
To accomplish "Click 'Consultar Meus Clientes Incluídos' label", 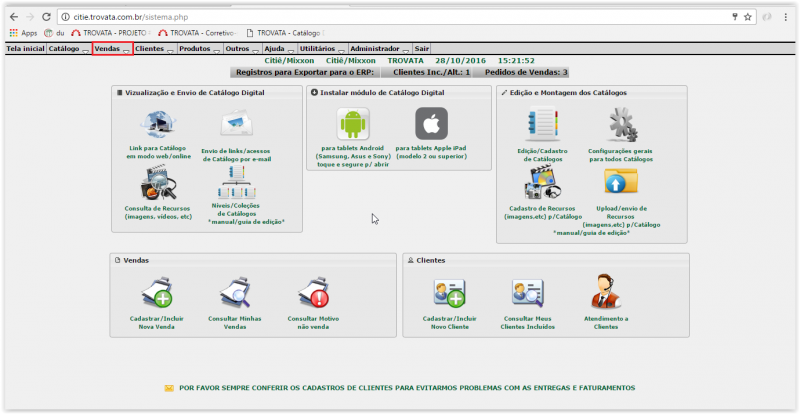I will coord(528,323).
